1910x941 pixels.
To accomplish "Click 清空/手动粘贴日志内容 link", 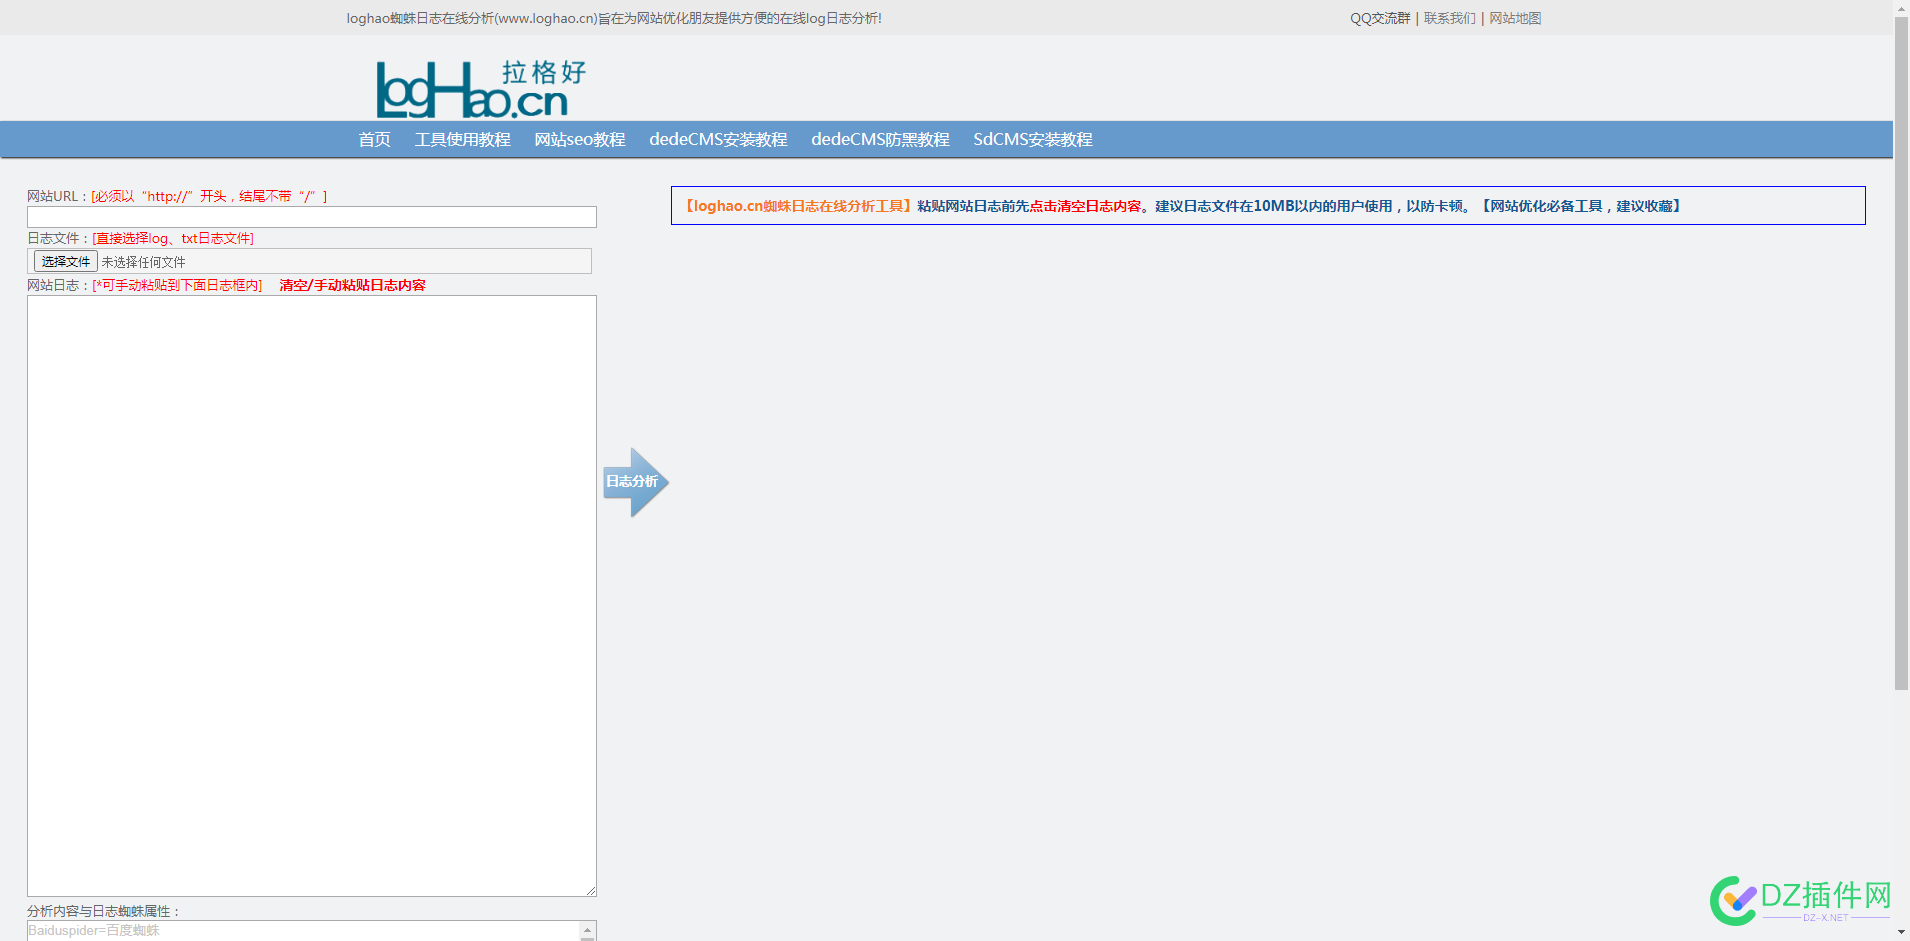I will click(352, 285).
